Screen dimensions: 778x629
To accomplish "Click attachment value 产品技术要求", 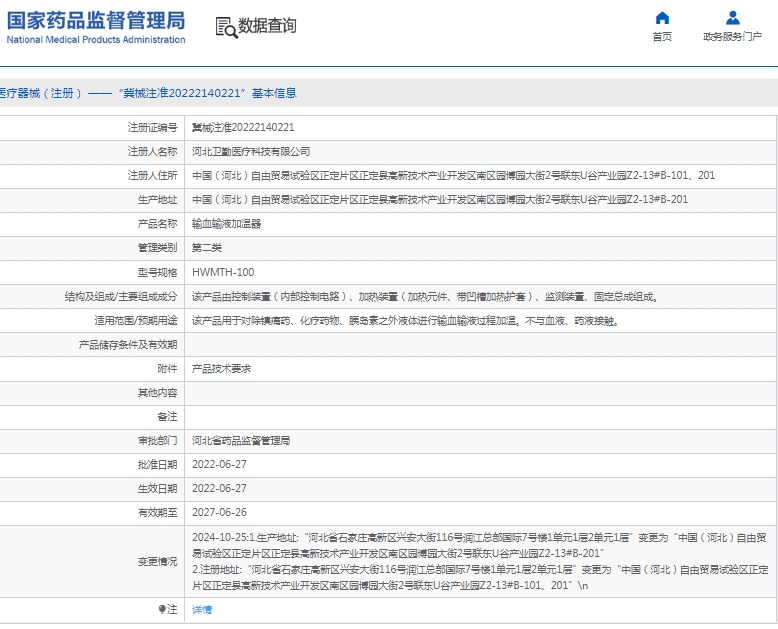I will click(x=222, y=369).
